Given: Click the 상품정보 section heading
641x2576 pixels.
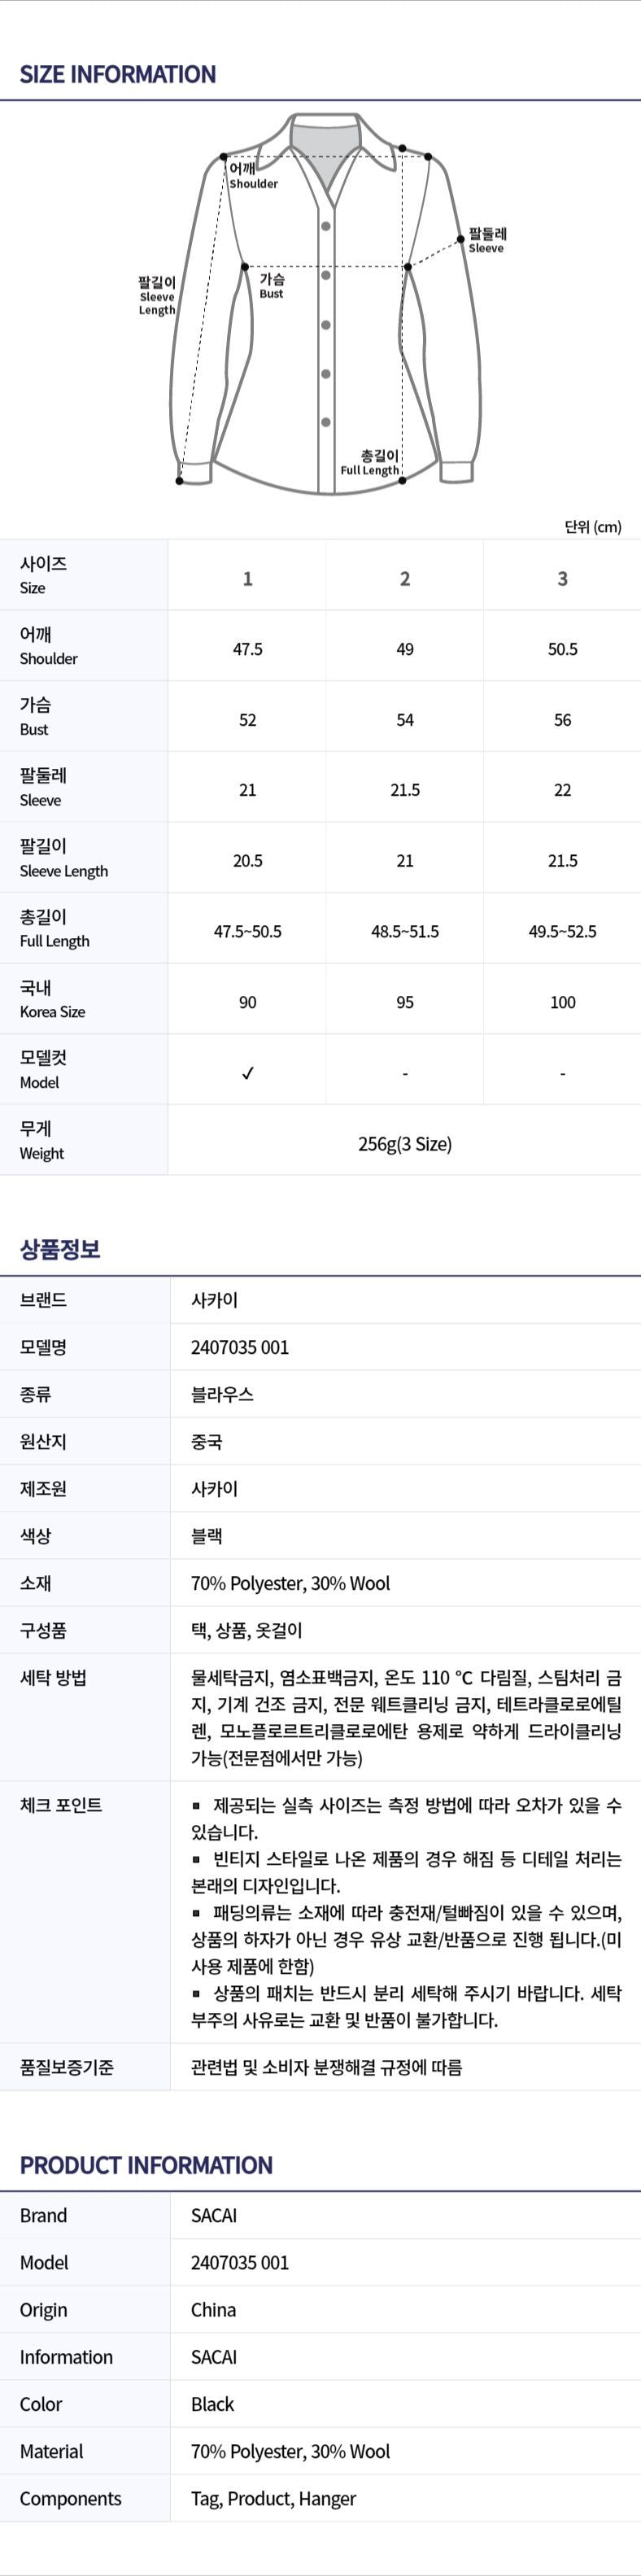Looking at the screenshot, I should click(x=60, y=1249).
